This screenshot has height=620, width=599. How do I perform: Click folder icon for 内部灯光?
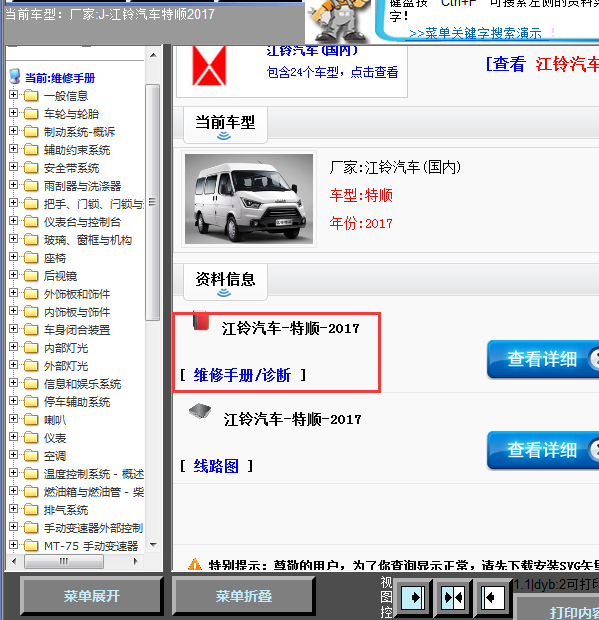tap(31, 348)
